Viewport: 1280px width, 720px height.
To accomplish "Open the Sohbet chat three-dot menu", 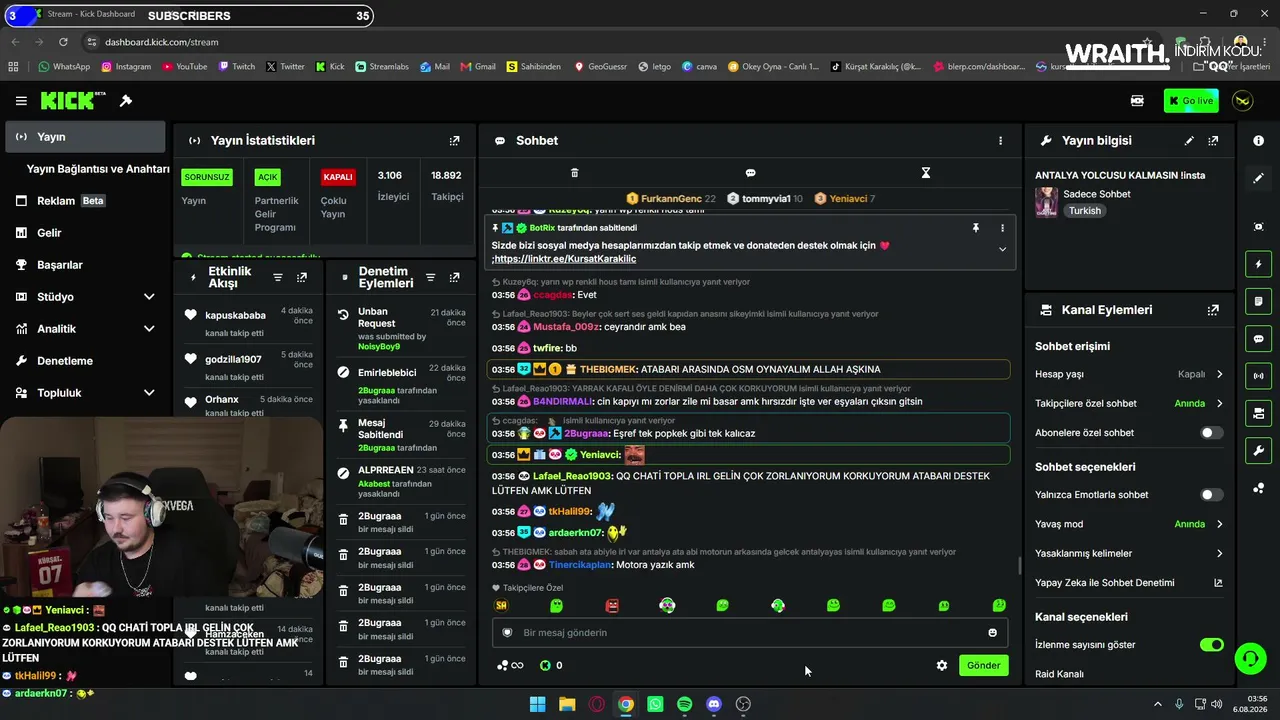I will click(x=1000, y=141).
